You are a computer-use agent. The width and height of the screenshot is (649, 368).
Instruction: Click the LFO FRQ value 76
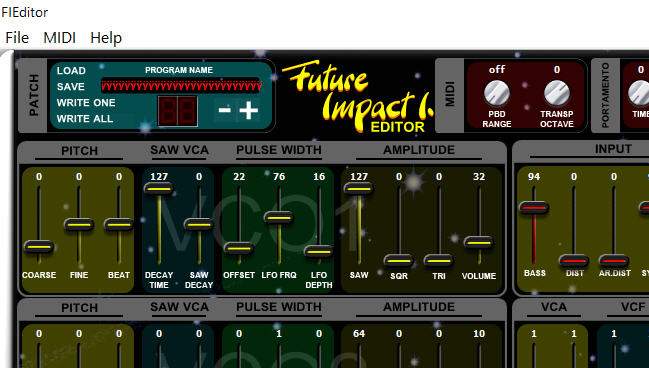(x=279, y=177)
